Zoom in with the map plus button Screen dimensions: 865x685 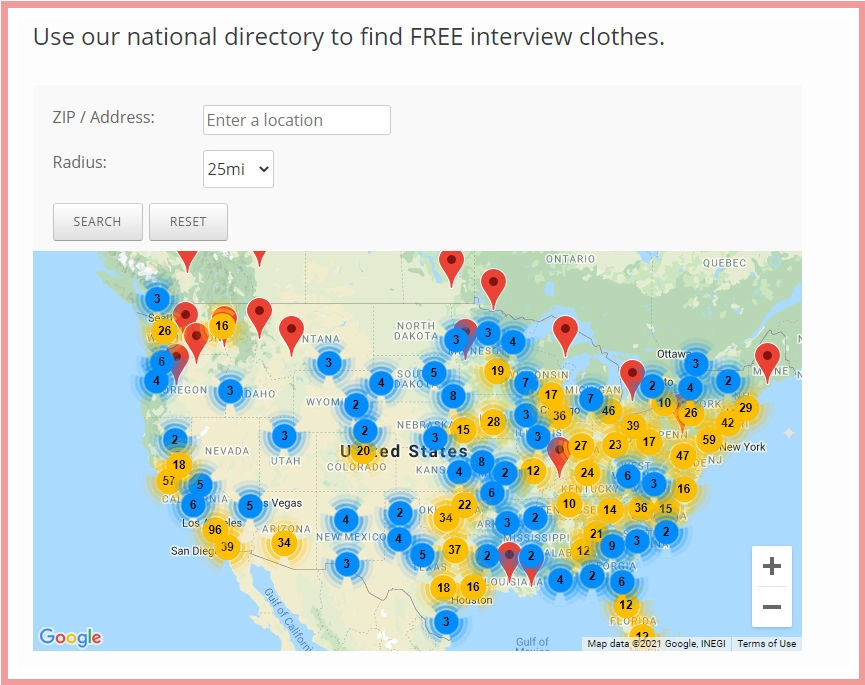coord(771,566)
